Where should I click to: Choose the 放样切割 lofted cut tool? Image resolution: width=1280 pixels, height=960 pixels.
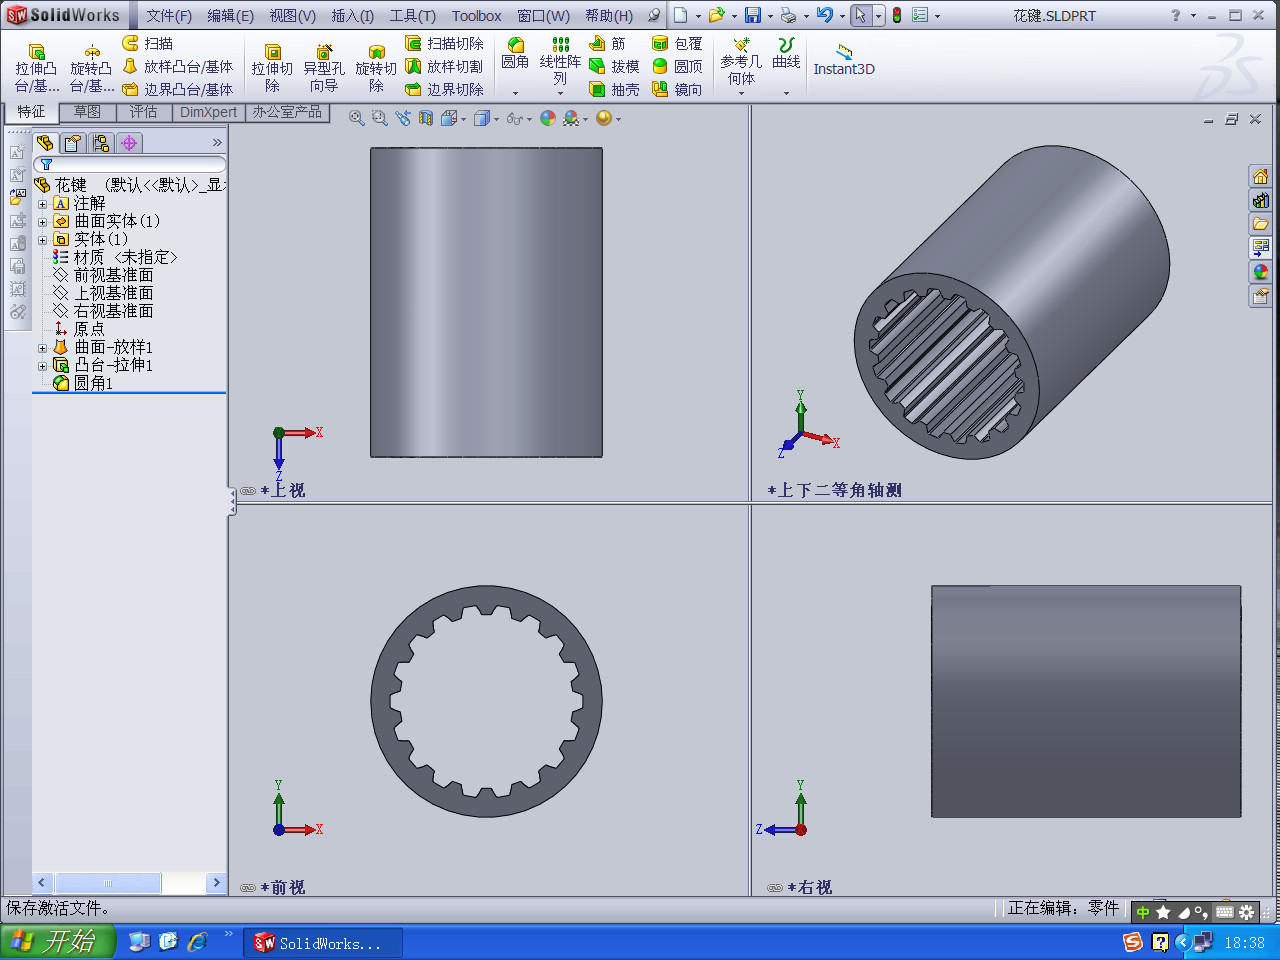pos(444,66)
